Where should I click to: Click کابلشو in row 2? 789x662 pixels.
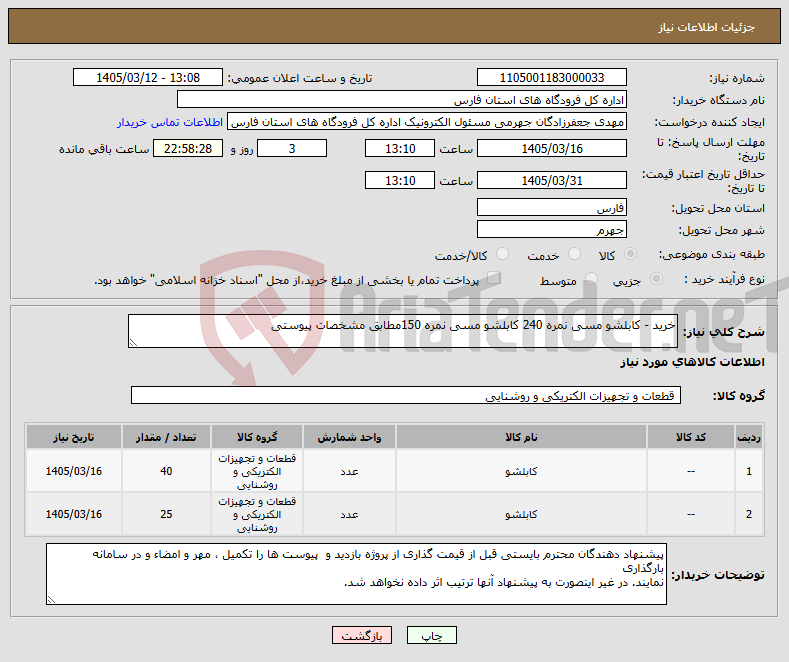point(521,514)
